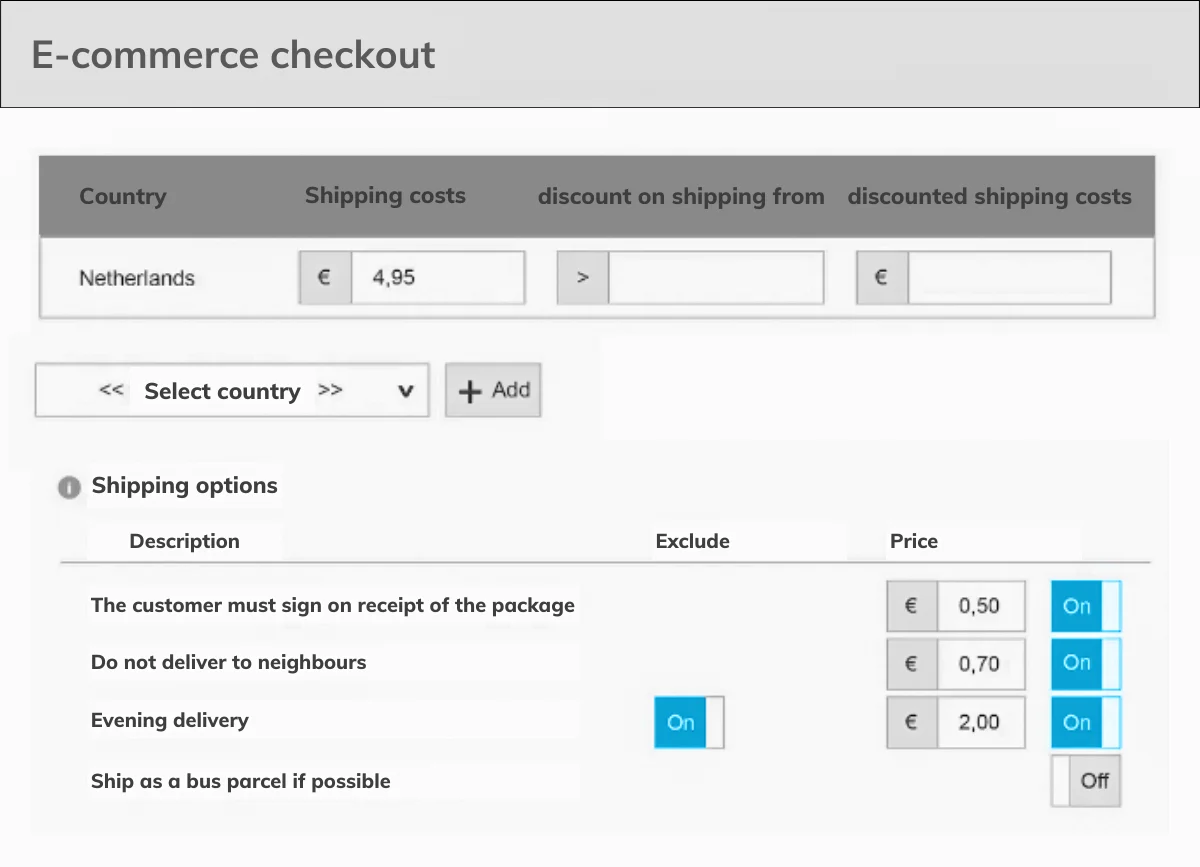
Task: Click the dropdown arrow next to Select country
Action: point(405,392)
